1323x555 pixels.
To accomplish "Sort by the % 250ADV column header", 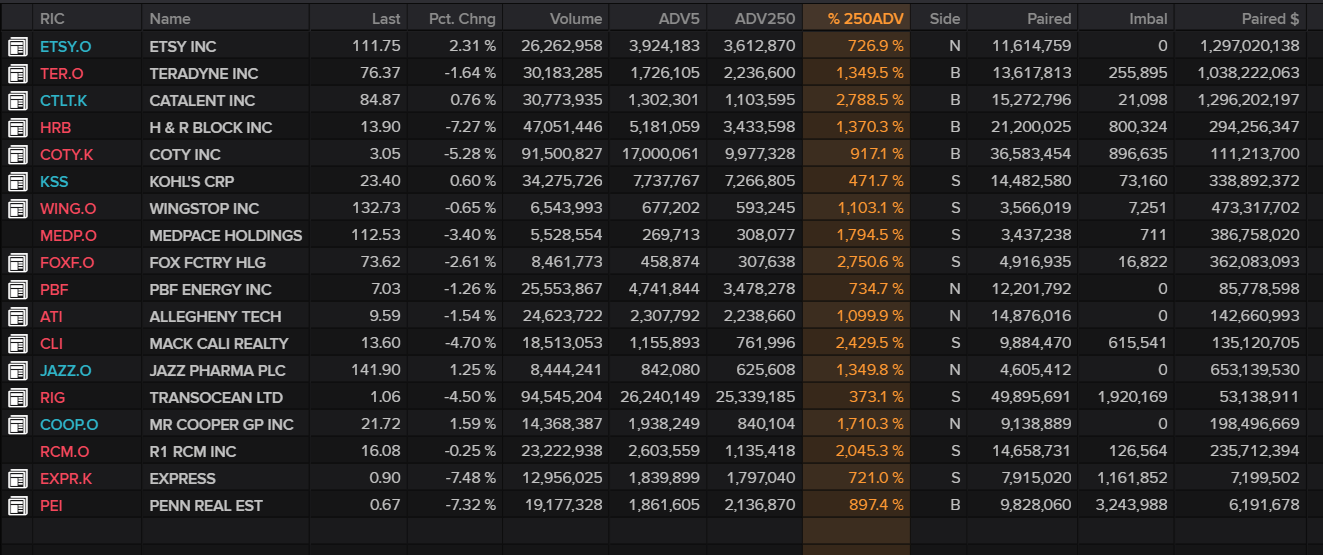I will pos(866,18).
